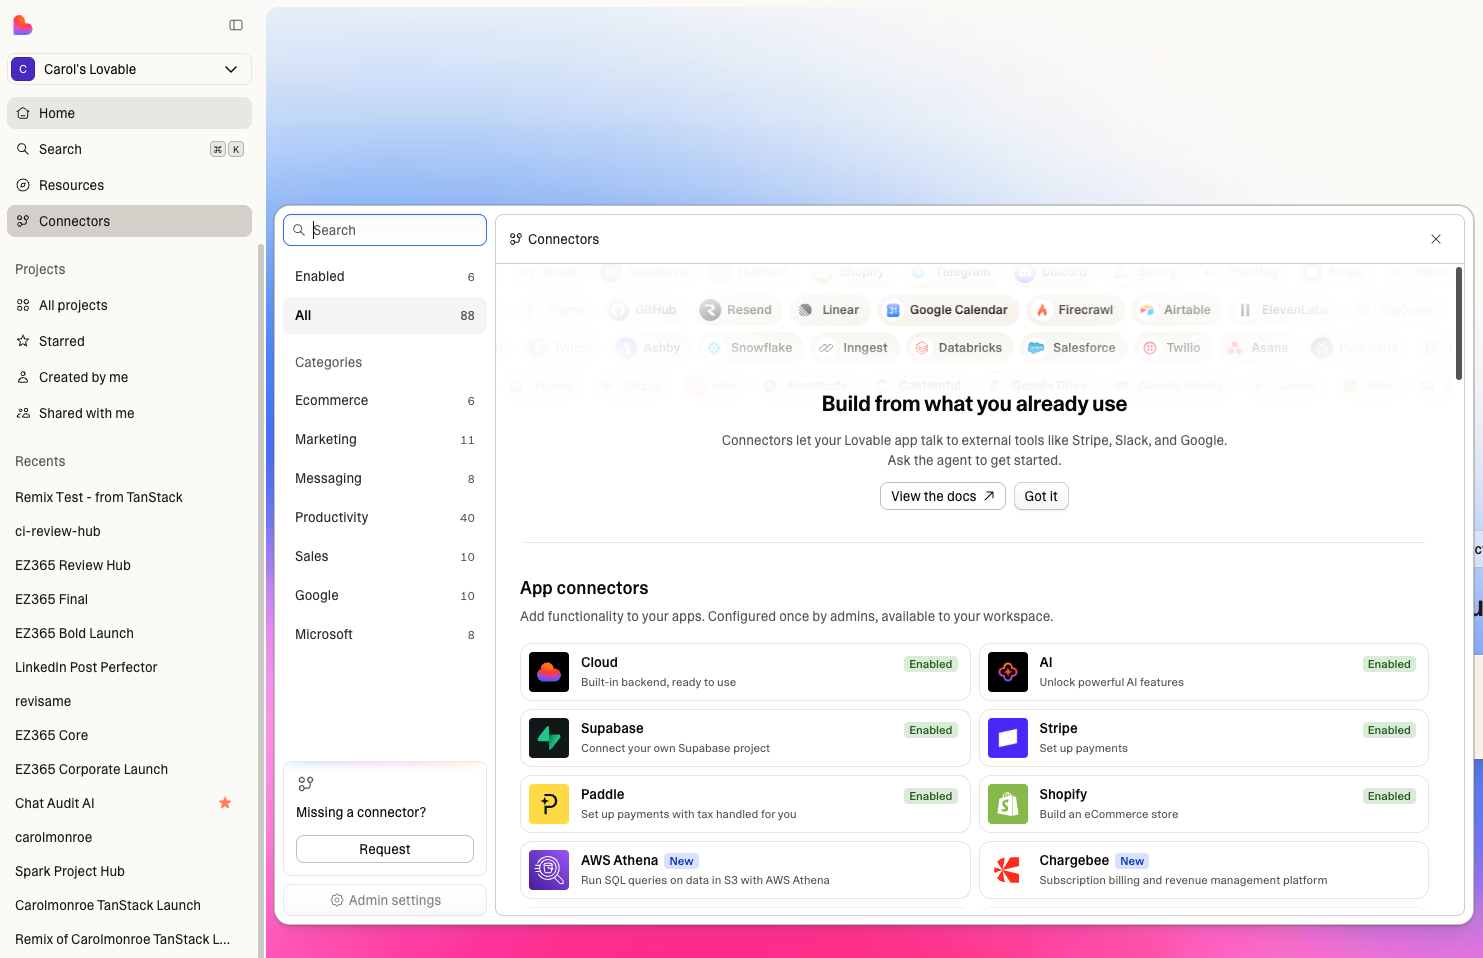The image size is (1483, 958).
Task: Filter by Microsoft category
Action: (385, 634)
